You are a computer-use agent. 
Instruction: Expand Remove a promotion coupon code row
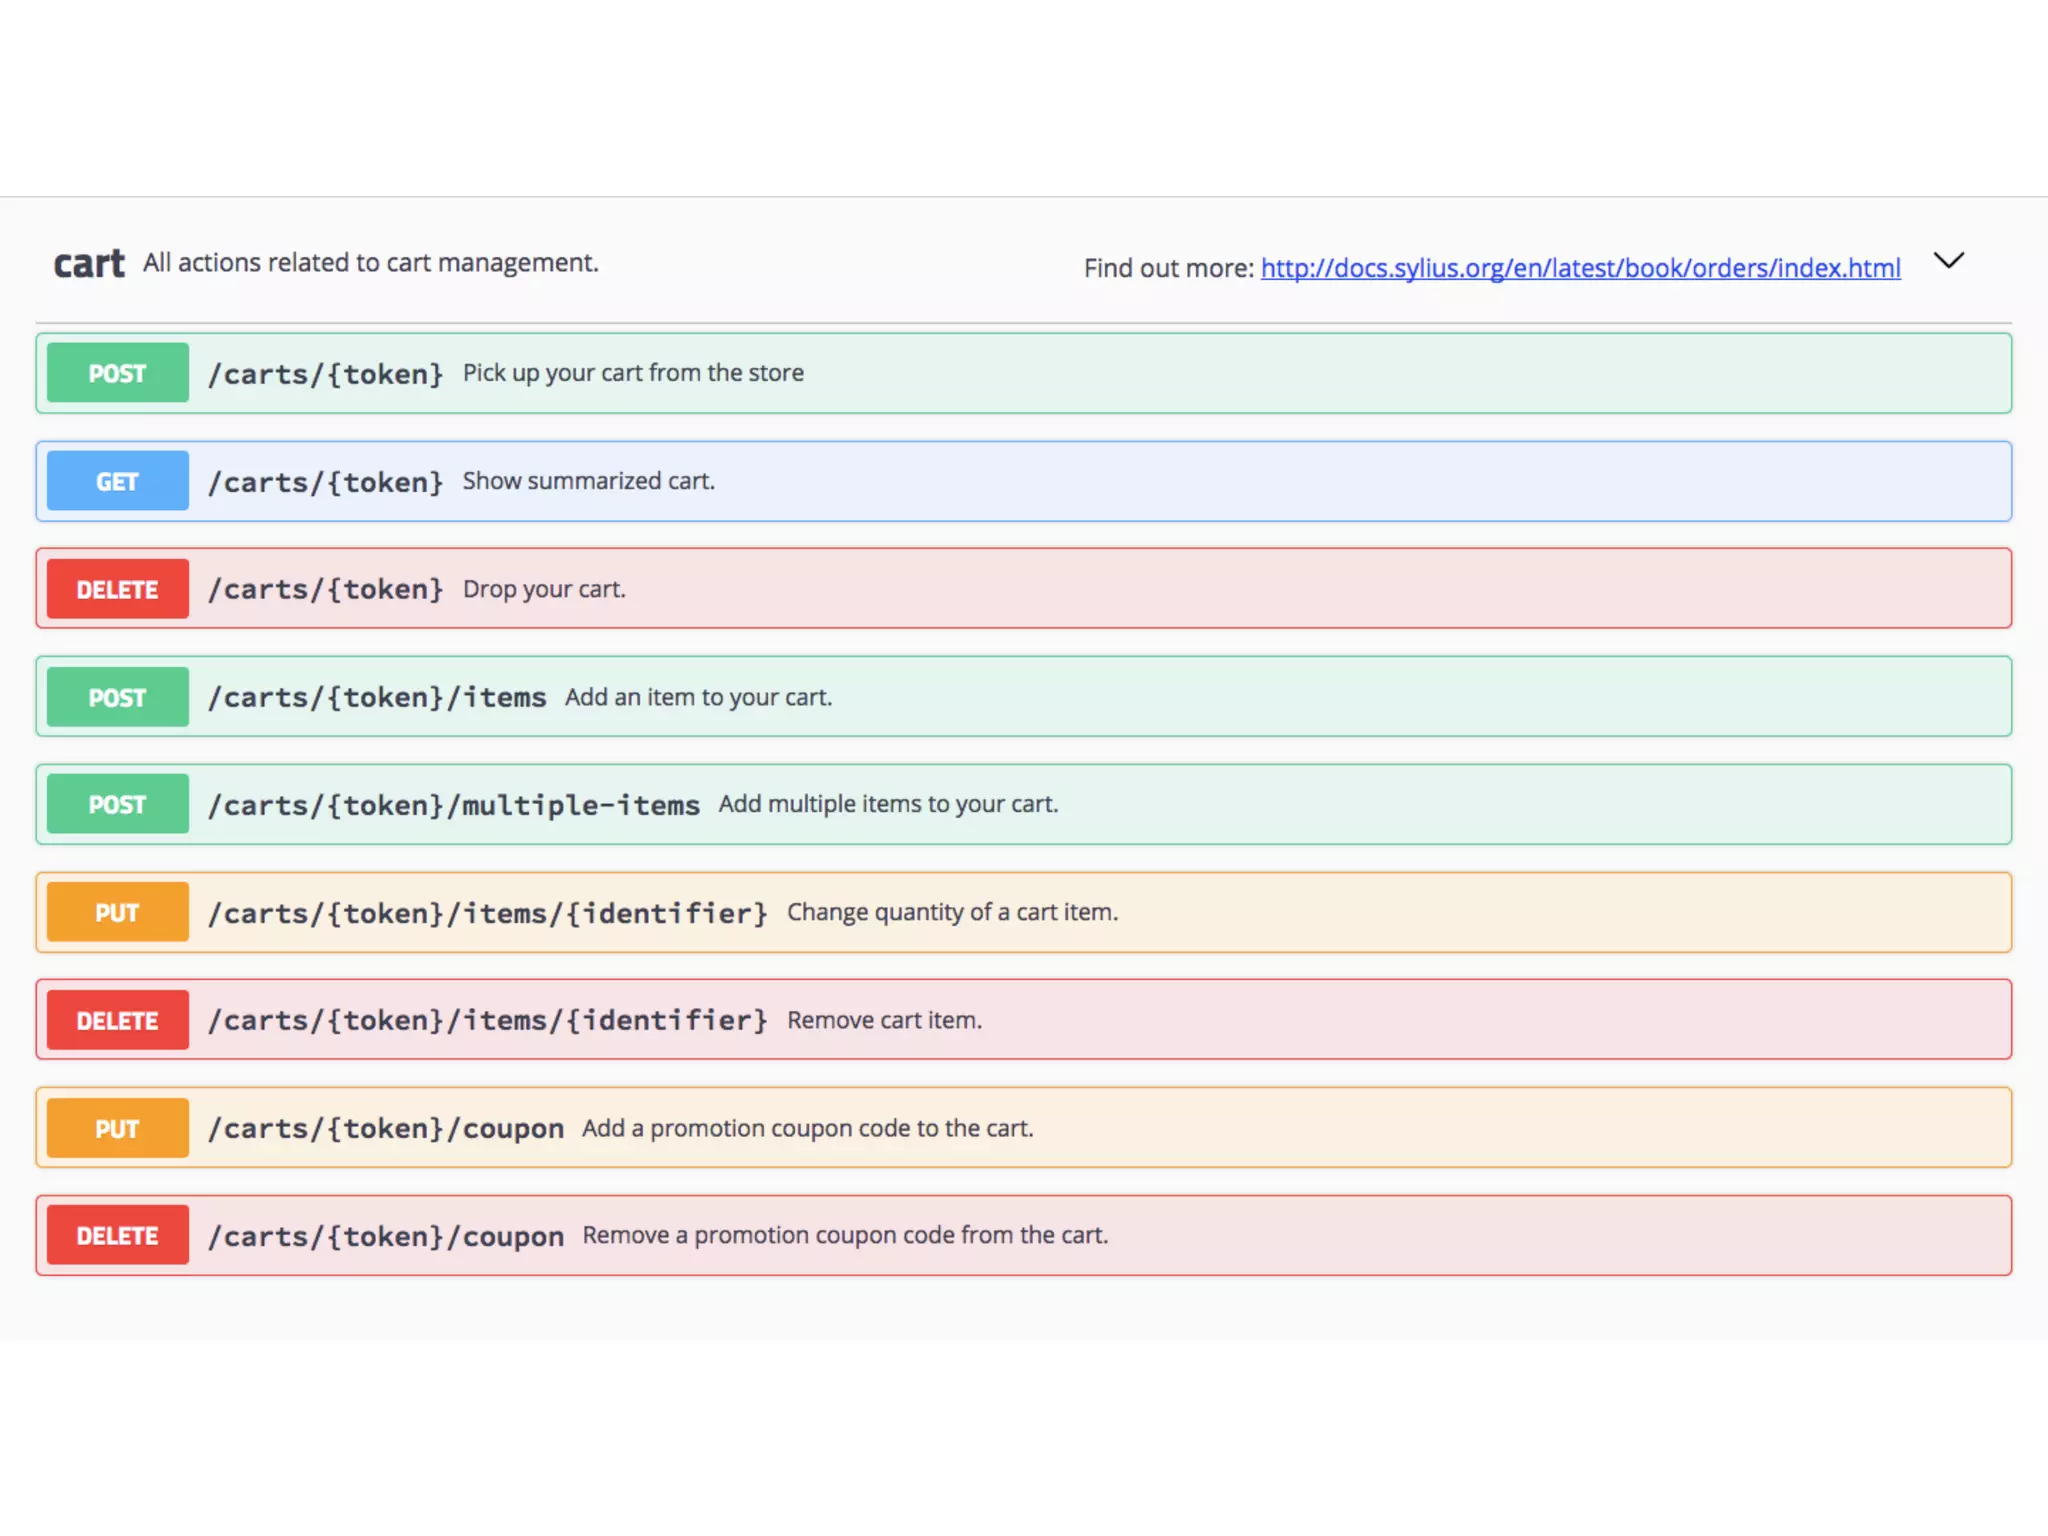[x=845, y=1236]
